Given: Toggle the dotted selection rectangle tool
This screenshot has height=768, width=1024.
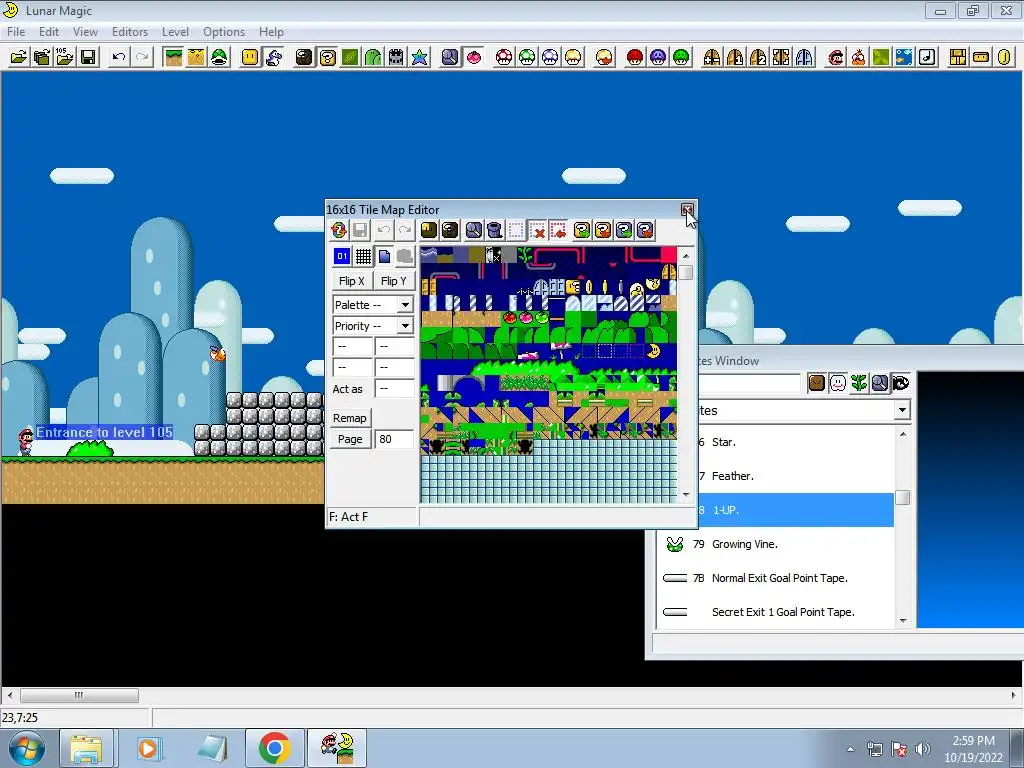Looking at the screenshot, I should coord(515,230).
